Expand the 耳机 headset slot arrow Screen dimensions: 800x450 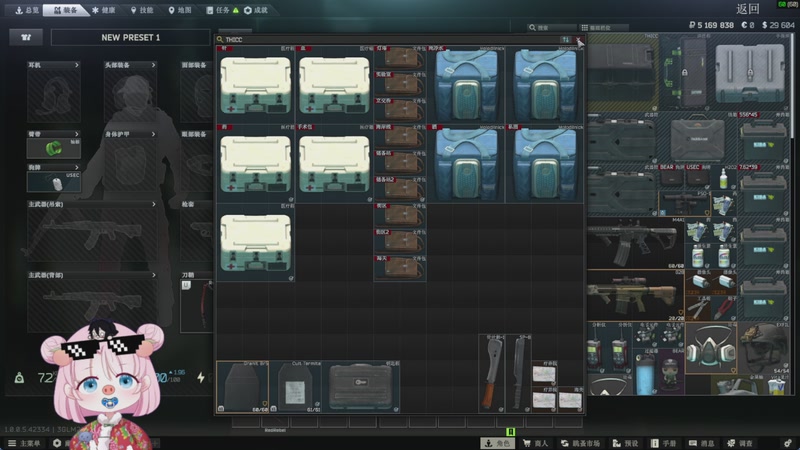click(x=77, y=65)
